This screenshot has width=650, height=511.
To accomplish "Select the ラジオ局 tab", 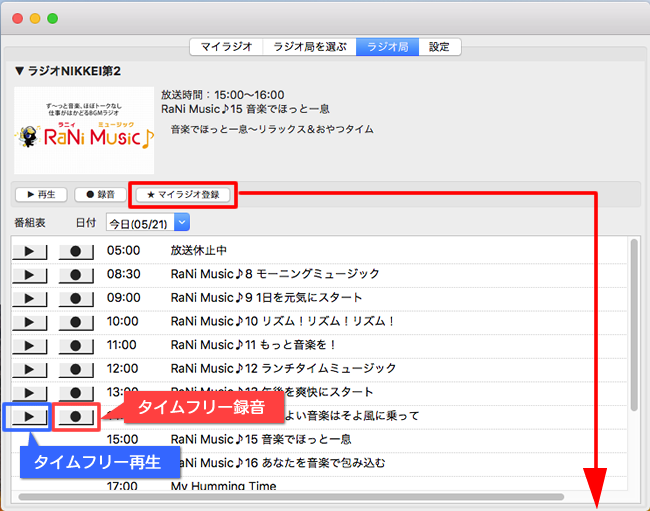I will (x=388, y=47).
